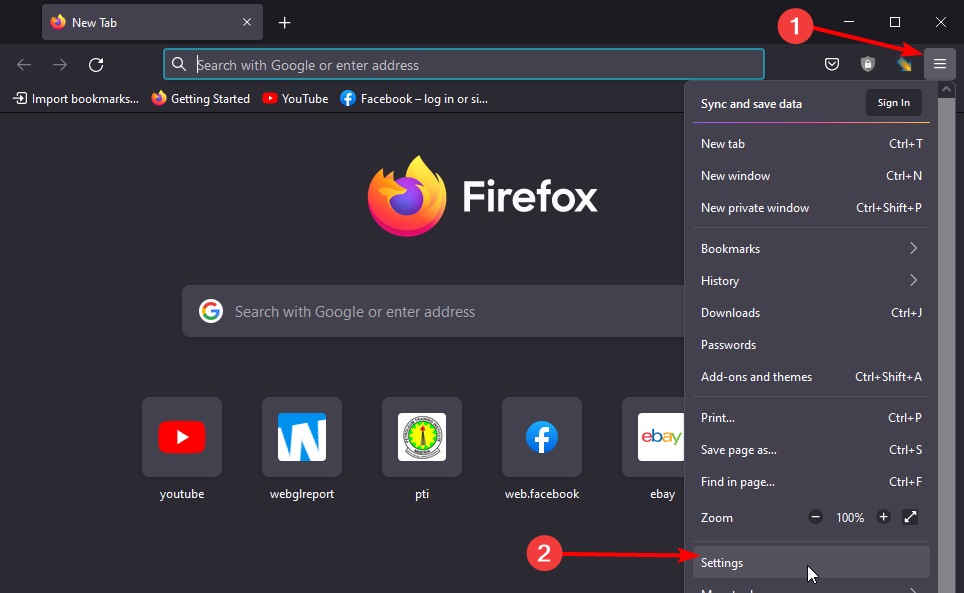Click Sync and save data

[751, 104]
